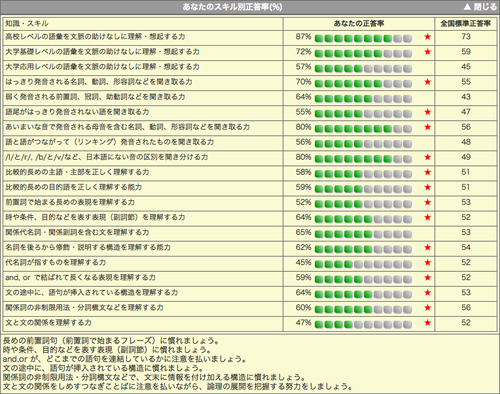The height and width of the screenshot is (394, 500).
Task: Click the advice text about 長めの前置詞句
Action: [x=111, y=341]
